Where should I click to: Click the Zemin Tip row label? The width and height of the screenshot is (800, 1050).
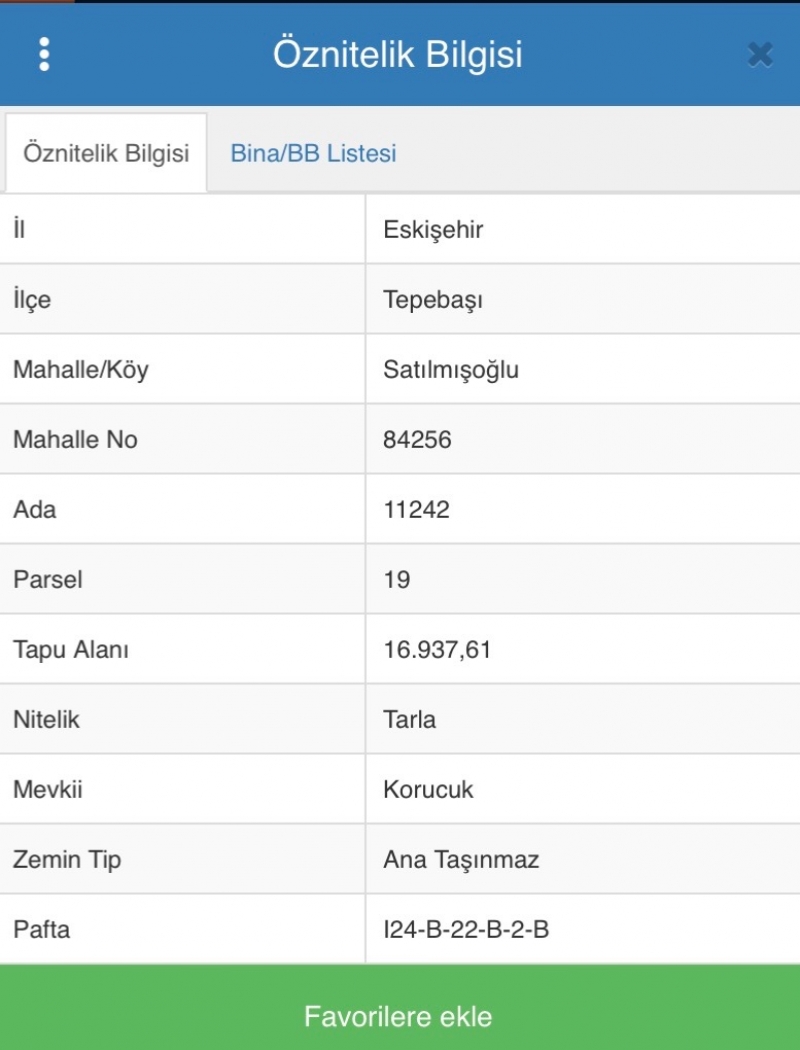67,859
